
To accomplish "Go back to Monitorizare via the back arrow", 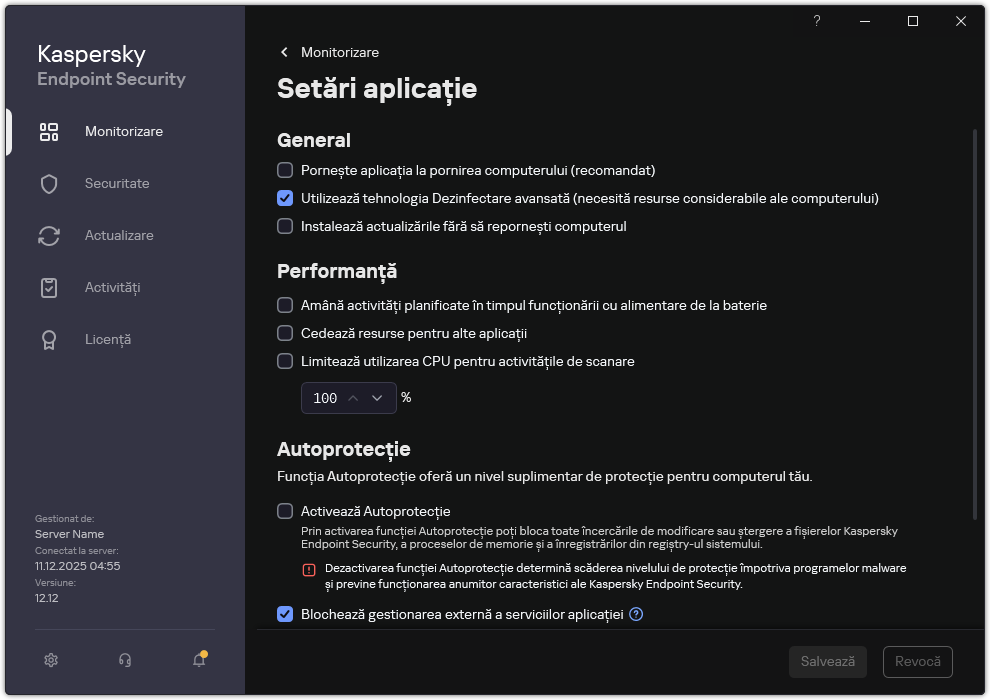I will 284,52.
